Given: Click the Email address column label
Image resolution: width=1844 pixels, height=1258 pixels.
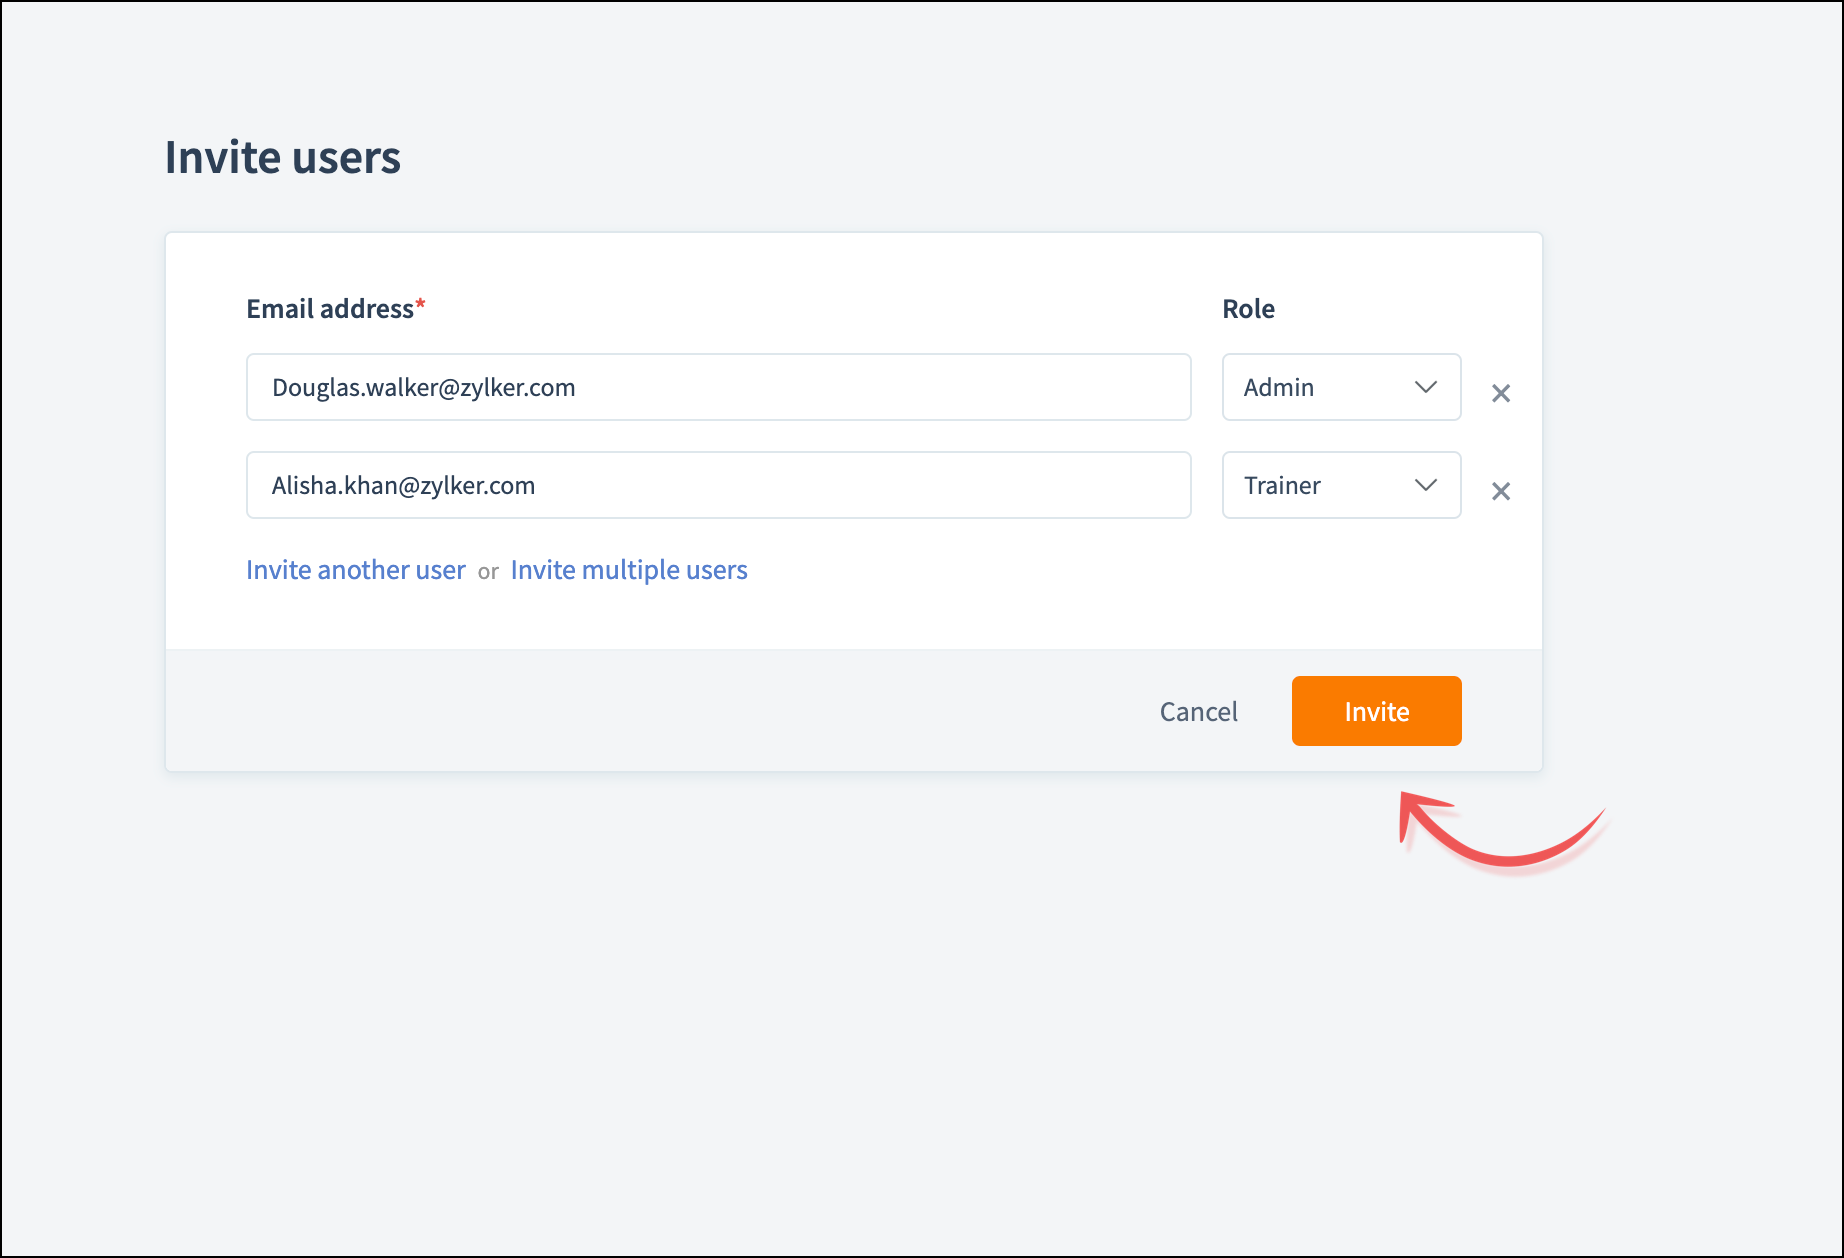Looking at the screenshot, I should click(x=330, y=309).
